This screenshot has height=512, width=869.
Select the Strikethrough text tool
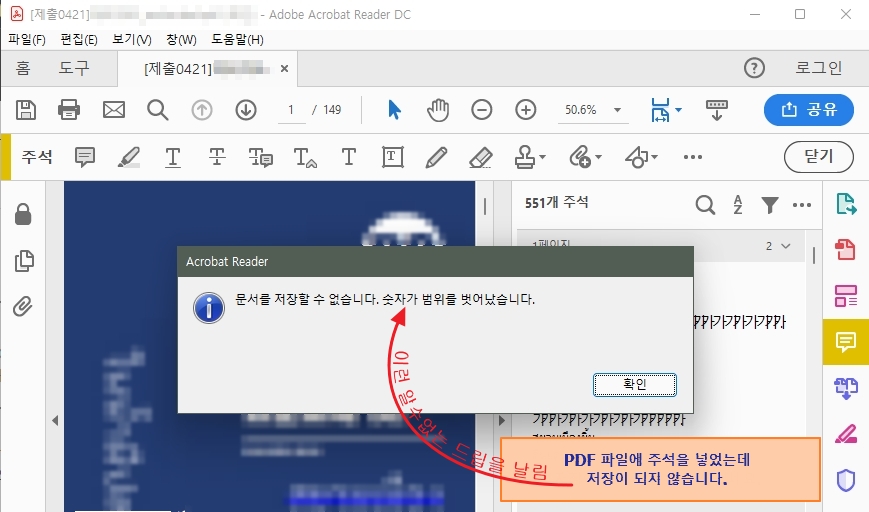(x=217, y=157)
